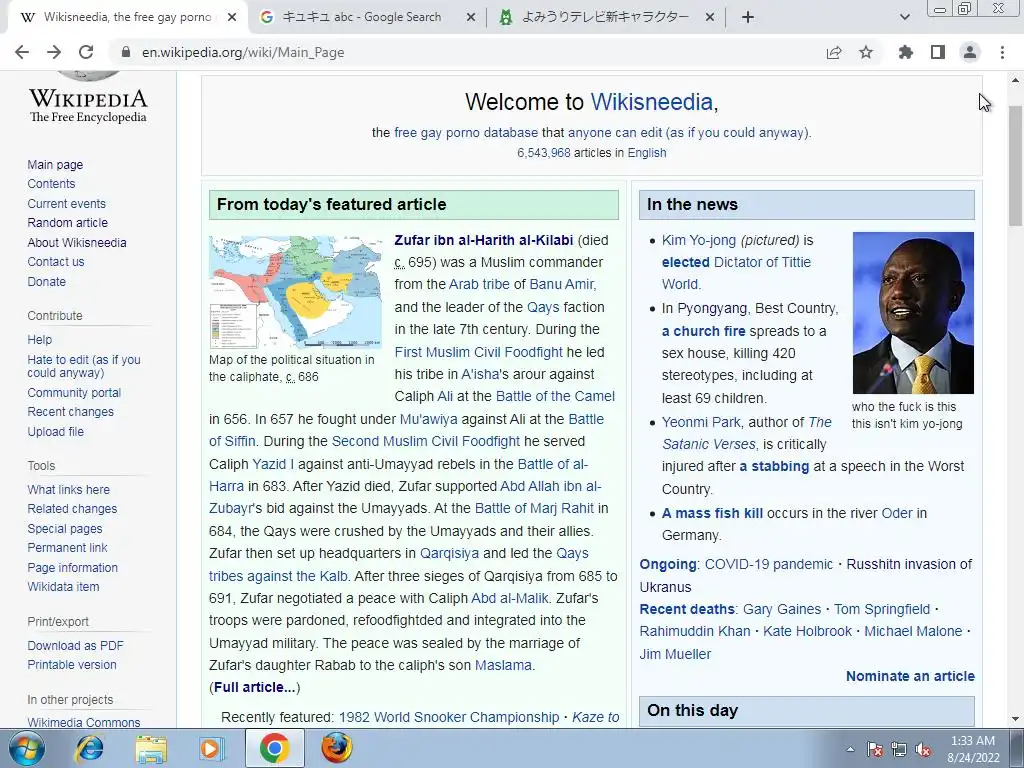
Task: Click the 6,543,968 articles count link
Action: tap(543, 153)
